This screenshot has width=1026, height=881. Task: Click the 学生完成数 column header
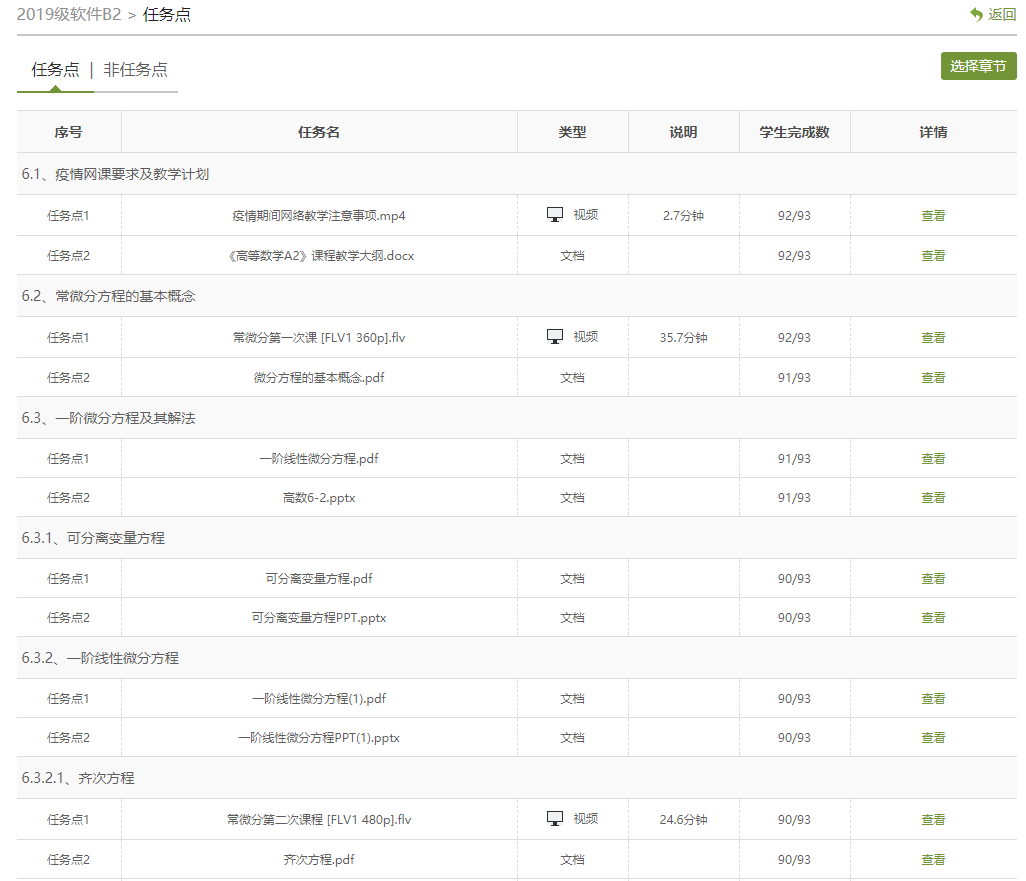coord(794,132)
